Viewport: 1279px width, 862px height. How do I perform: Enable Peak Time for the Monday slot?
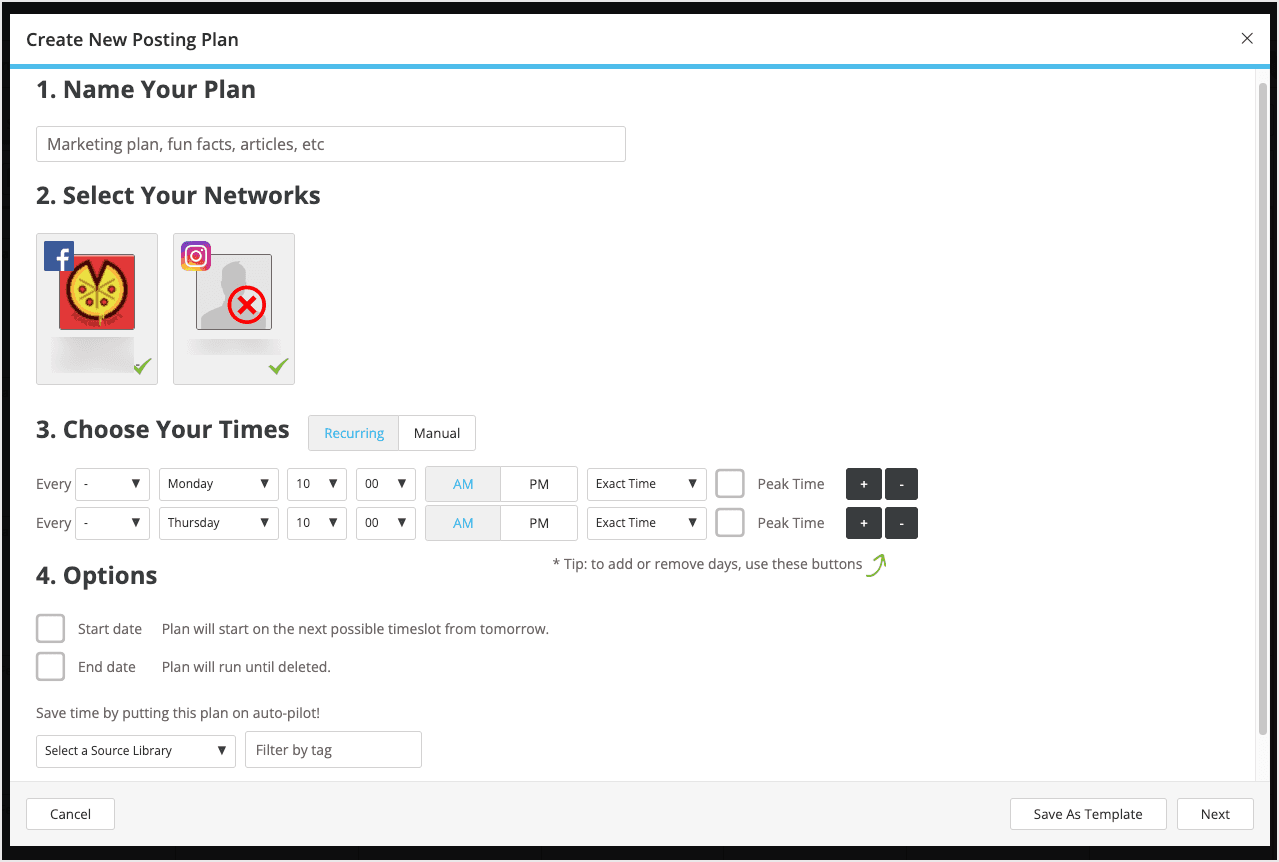(730, 484)
